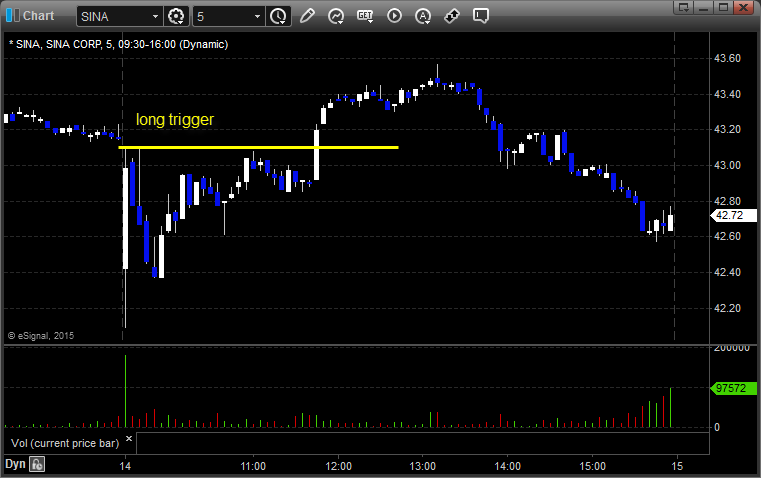
Task: Click the Dyn scaling button
Action: click(15, 464)
